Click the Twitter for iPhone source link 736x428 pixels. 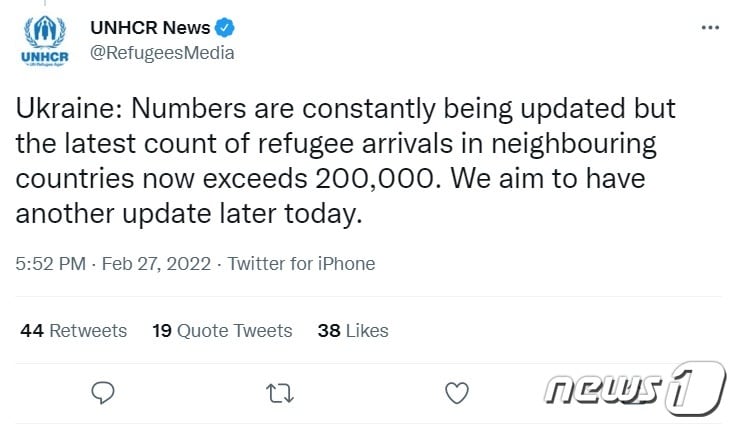[x=301, y=264]
